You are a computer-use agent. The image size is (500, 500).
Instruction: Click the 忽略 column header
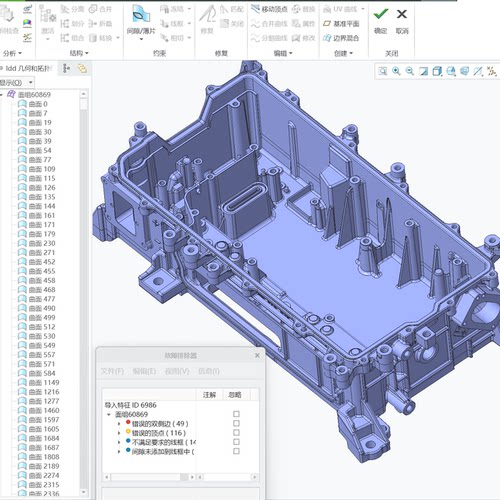[235, 395]
